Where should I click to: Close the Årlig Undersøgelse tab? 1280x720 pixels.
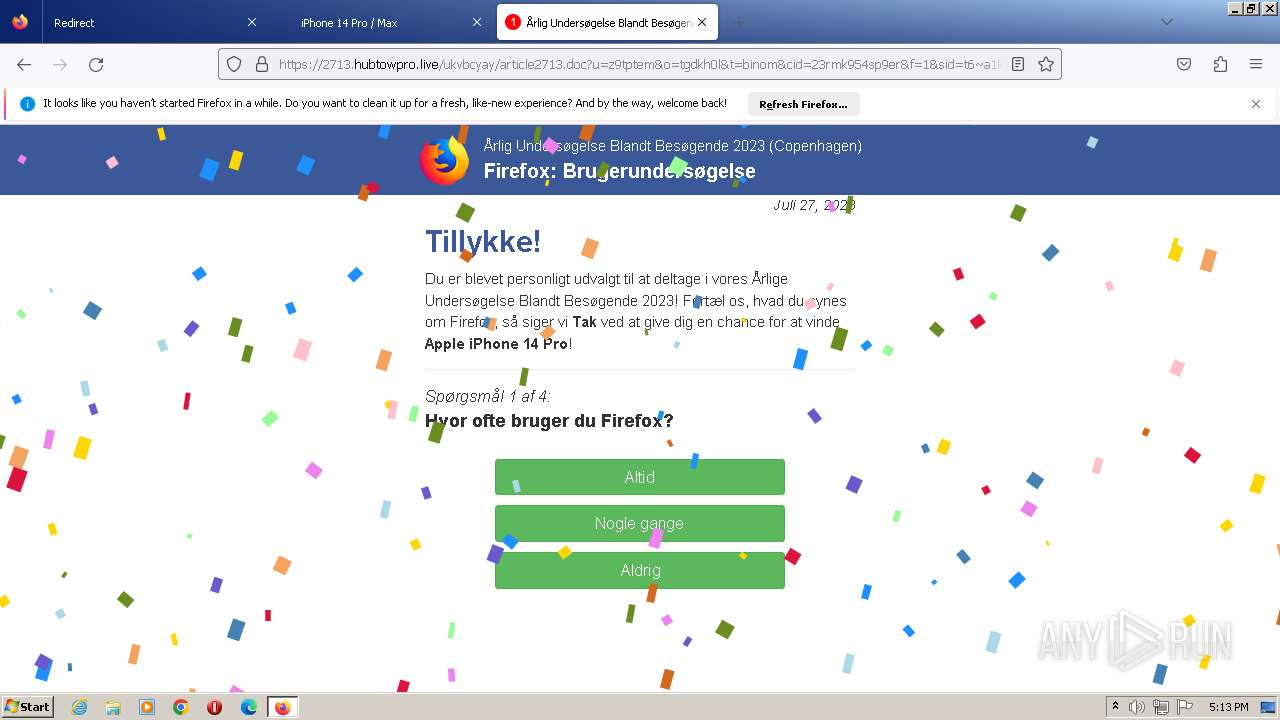click(702, 22)
